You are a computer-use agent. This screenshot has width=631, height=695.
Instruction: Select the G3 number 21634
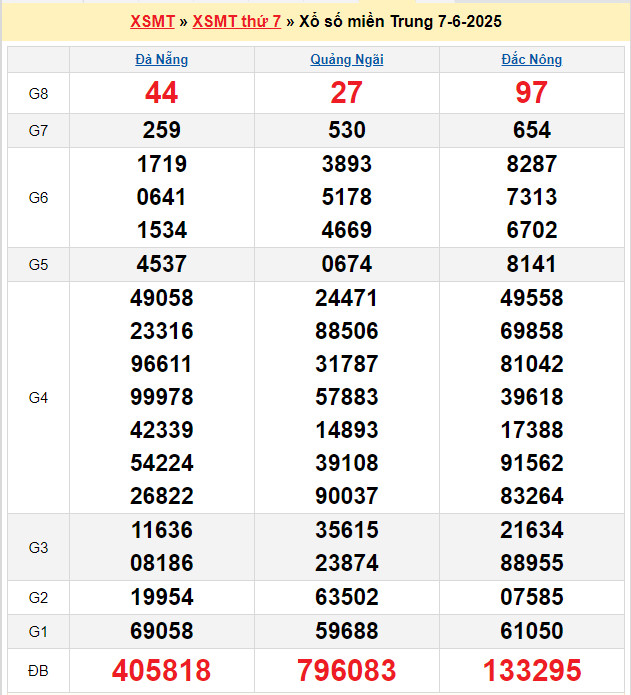[532, 530]
